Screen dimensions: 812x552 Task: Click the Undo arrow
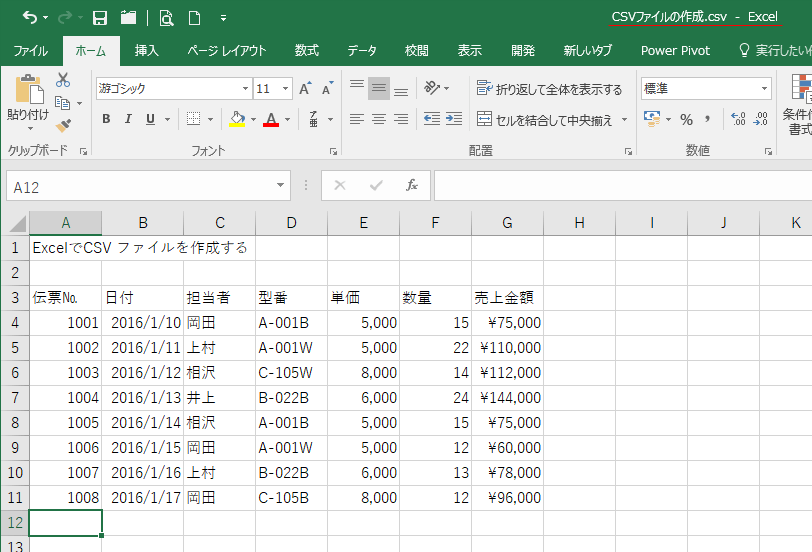click(x=29, y=18)
